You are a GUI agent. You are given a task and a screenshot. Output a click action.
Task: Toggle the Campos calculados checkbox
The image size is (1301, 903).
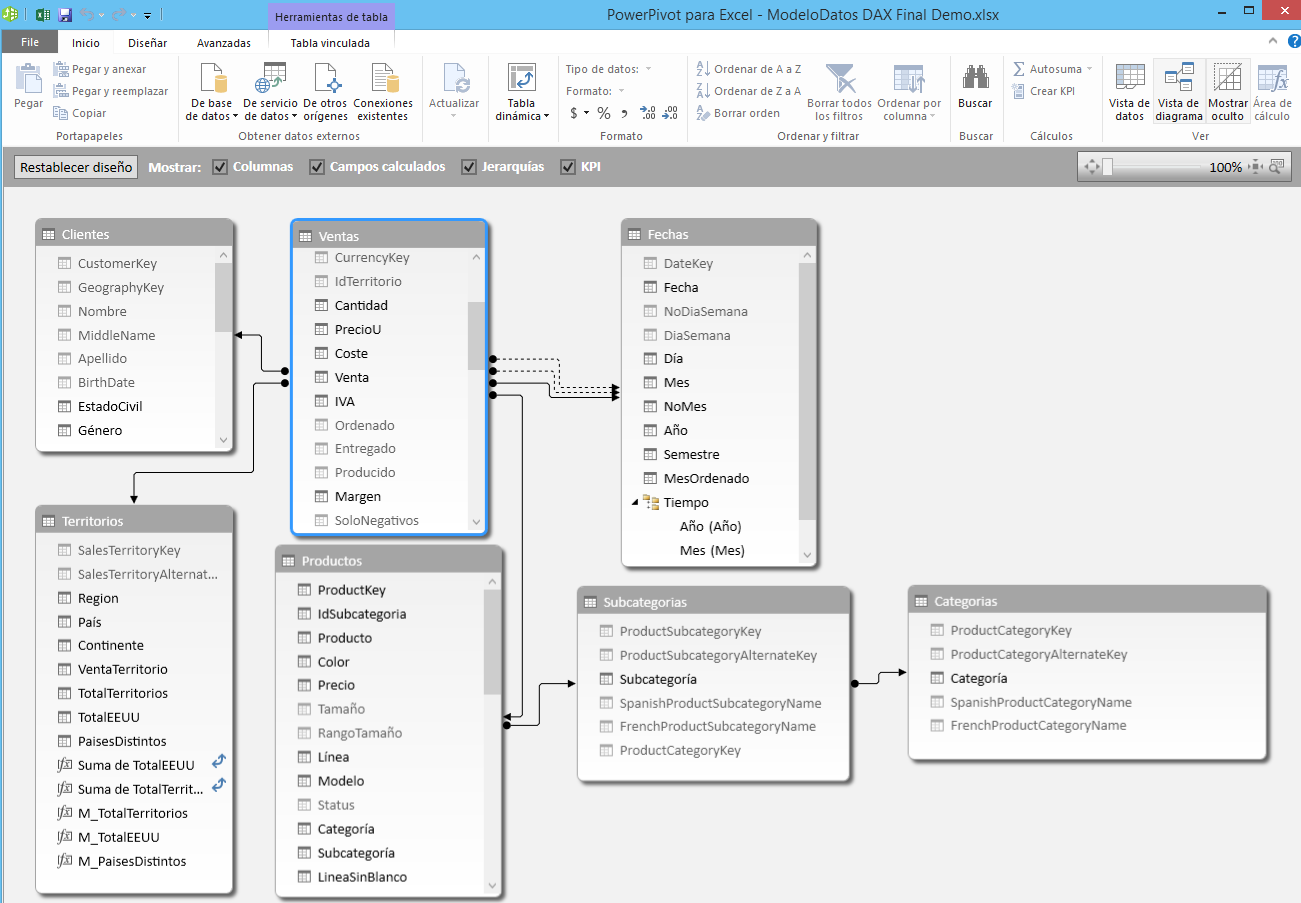318,167
